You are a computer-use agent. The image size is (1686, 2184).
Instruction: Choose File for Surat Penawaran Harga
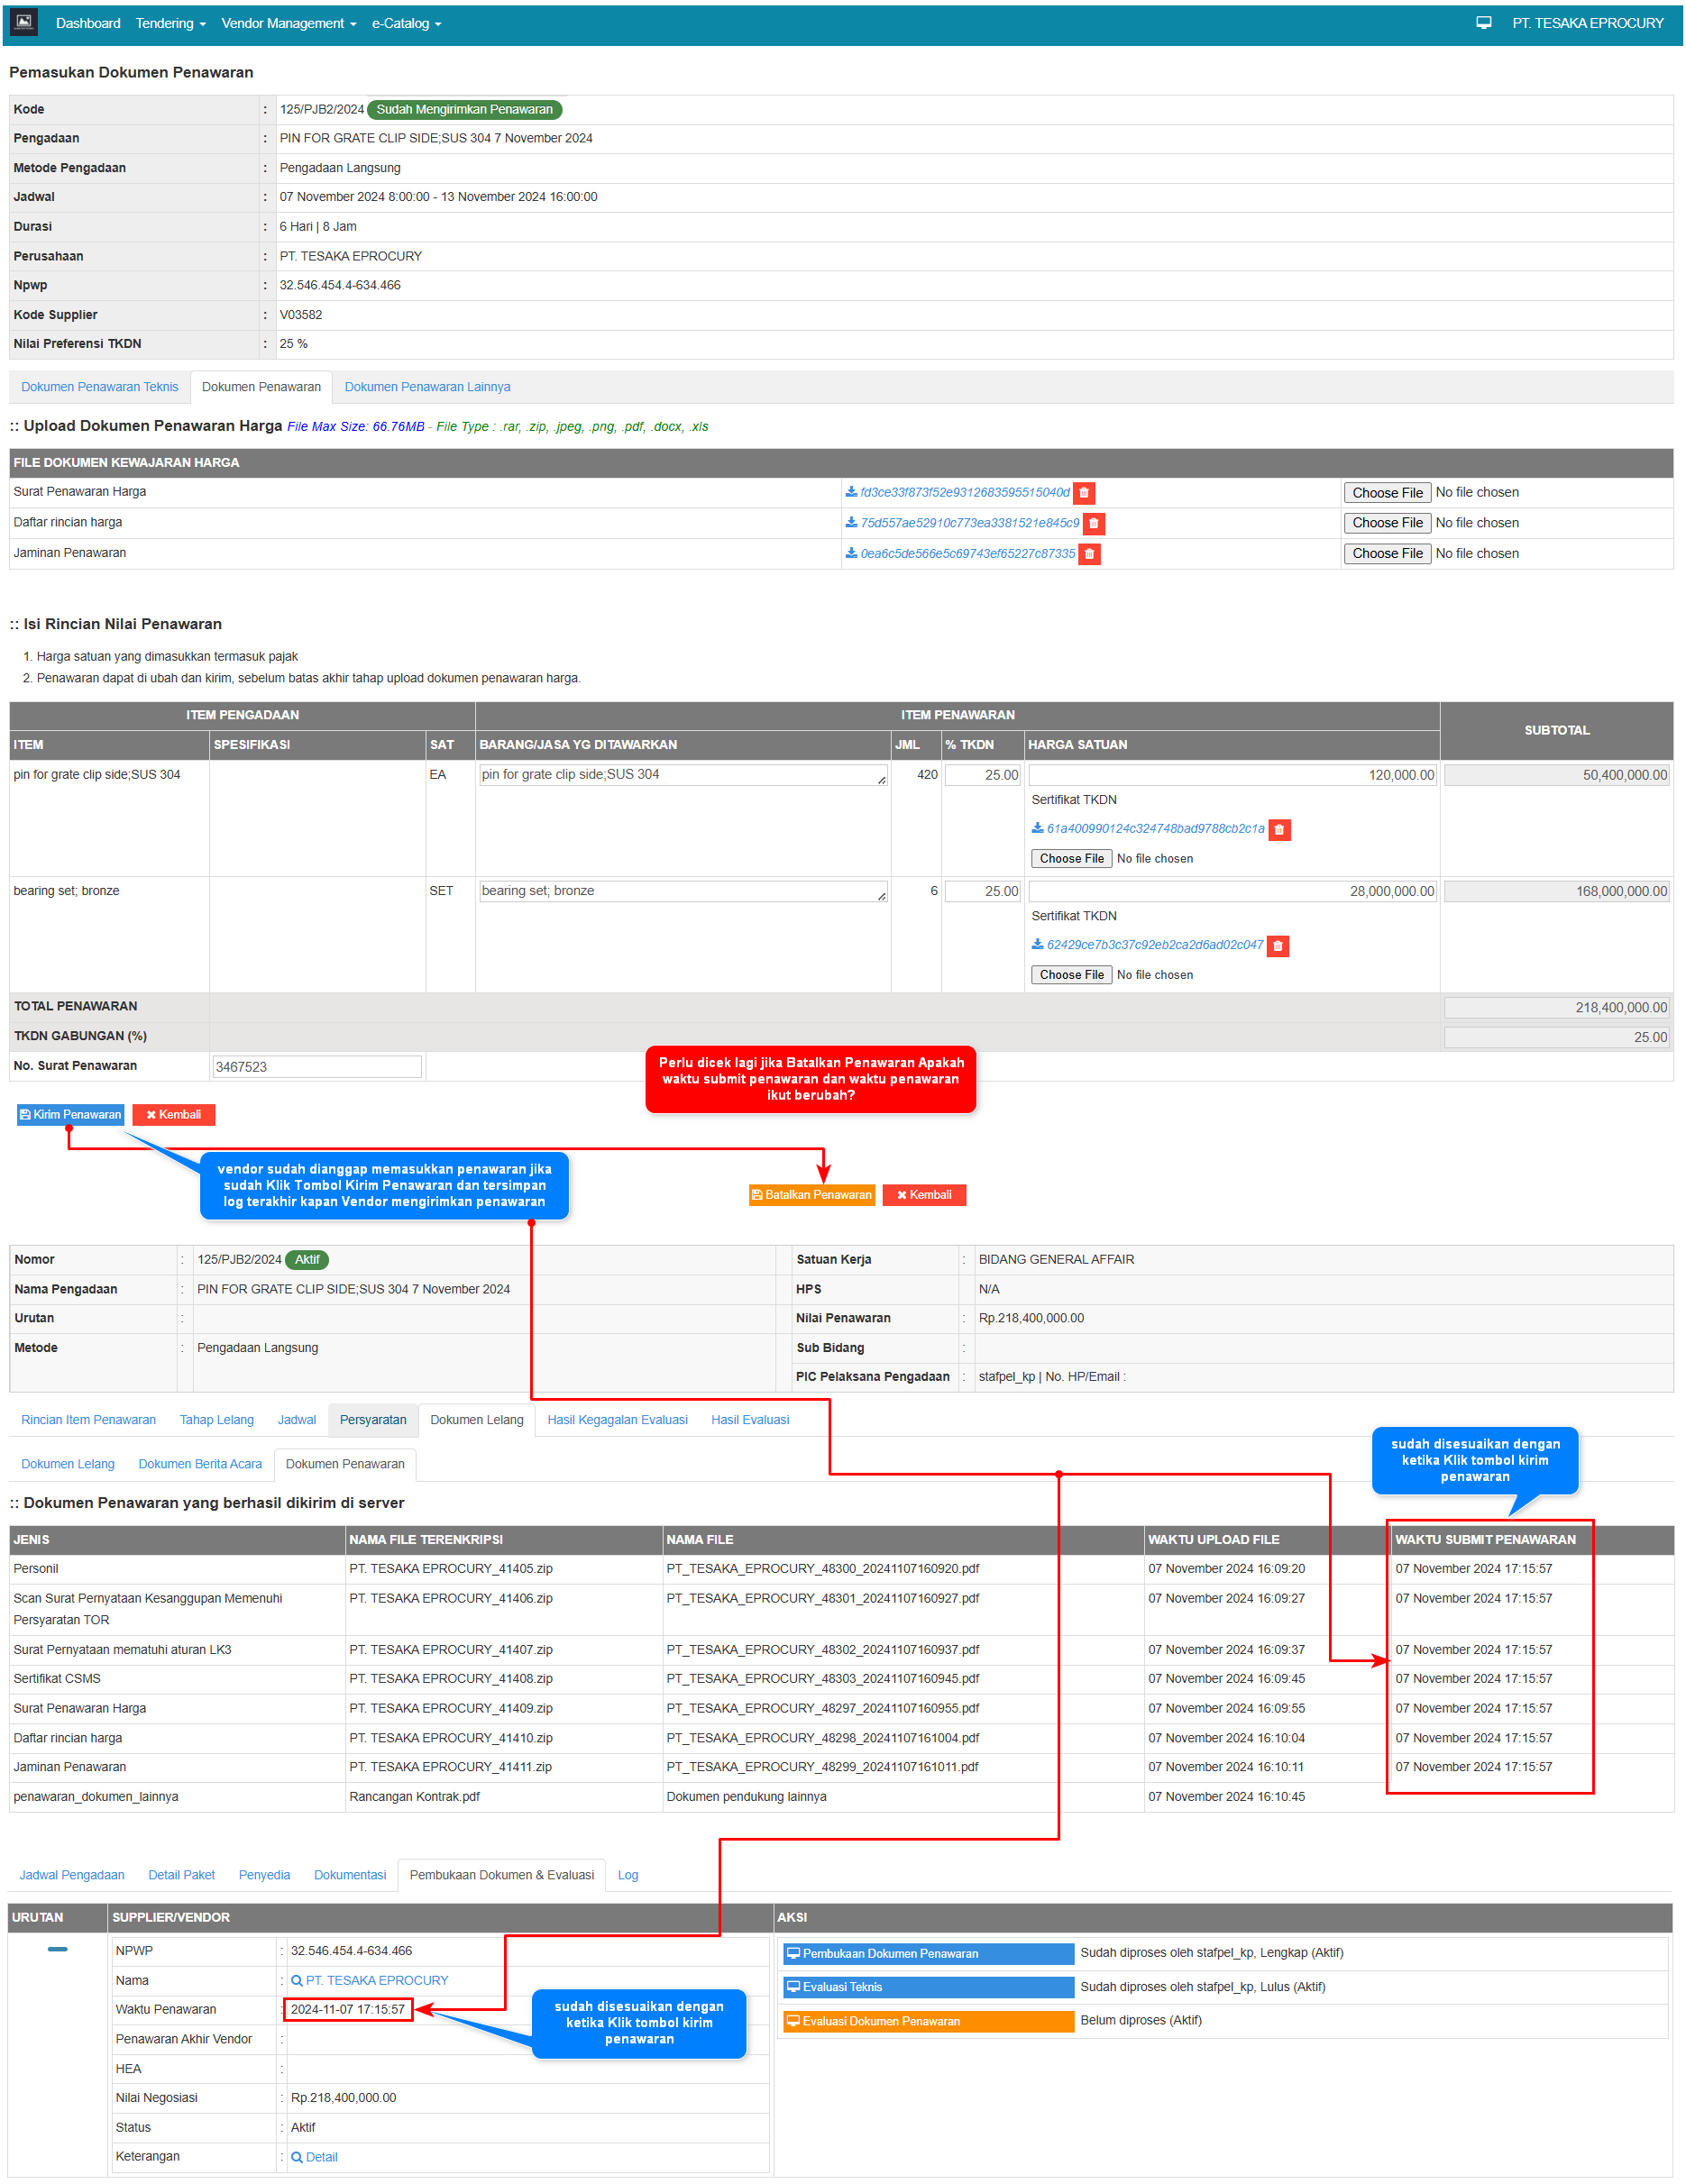[x=1386, y=493]
